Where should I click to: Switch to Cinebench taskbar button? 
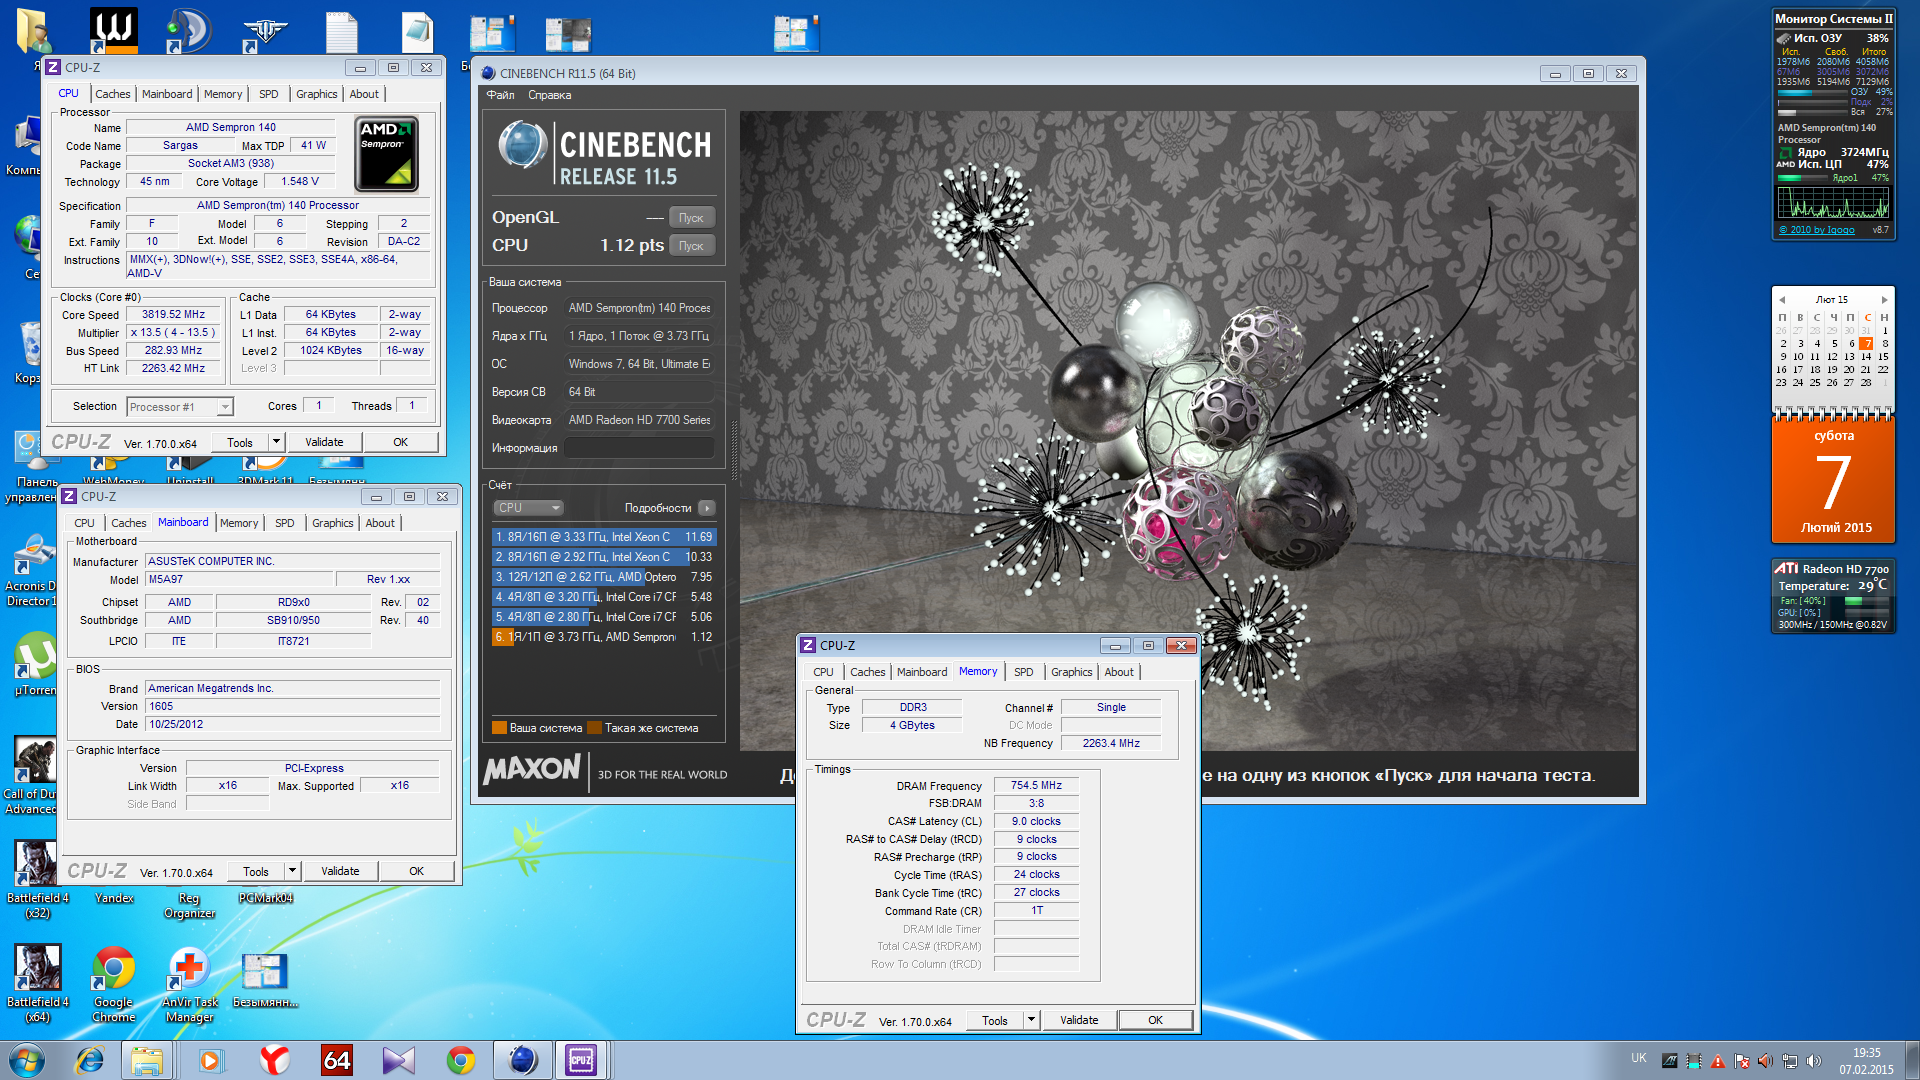click(x=522, y=1060)
